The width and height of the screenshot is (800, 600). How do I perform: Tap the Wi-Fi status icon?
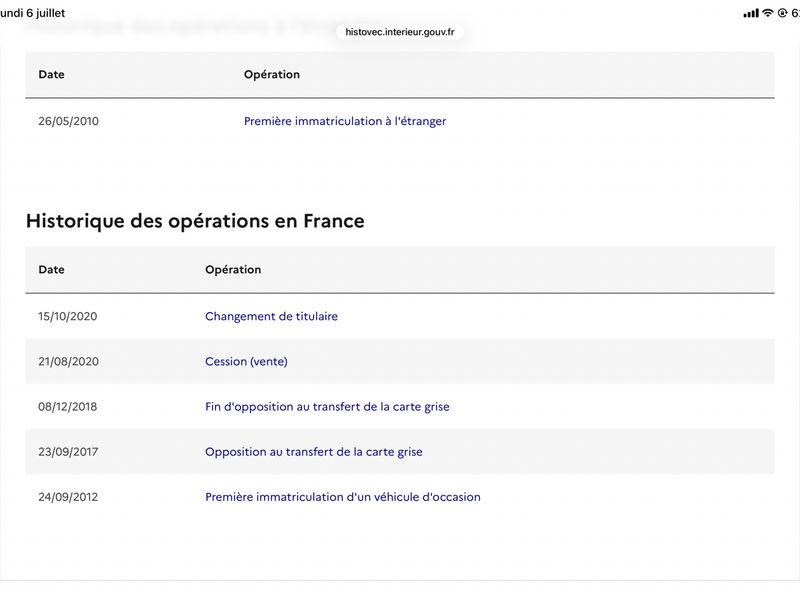point(767,13)
